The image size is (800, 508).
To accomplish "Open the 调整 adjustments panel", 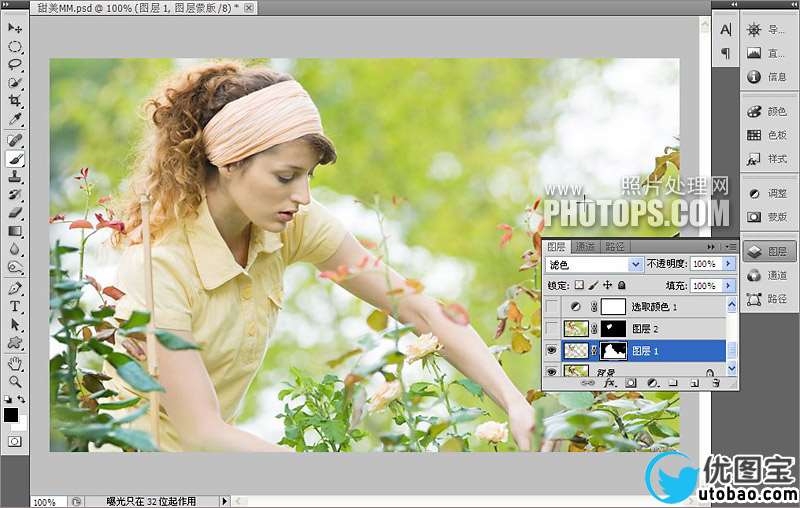I will [768, 194].
